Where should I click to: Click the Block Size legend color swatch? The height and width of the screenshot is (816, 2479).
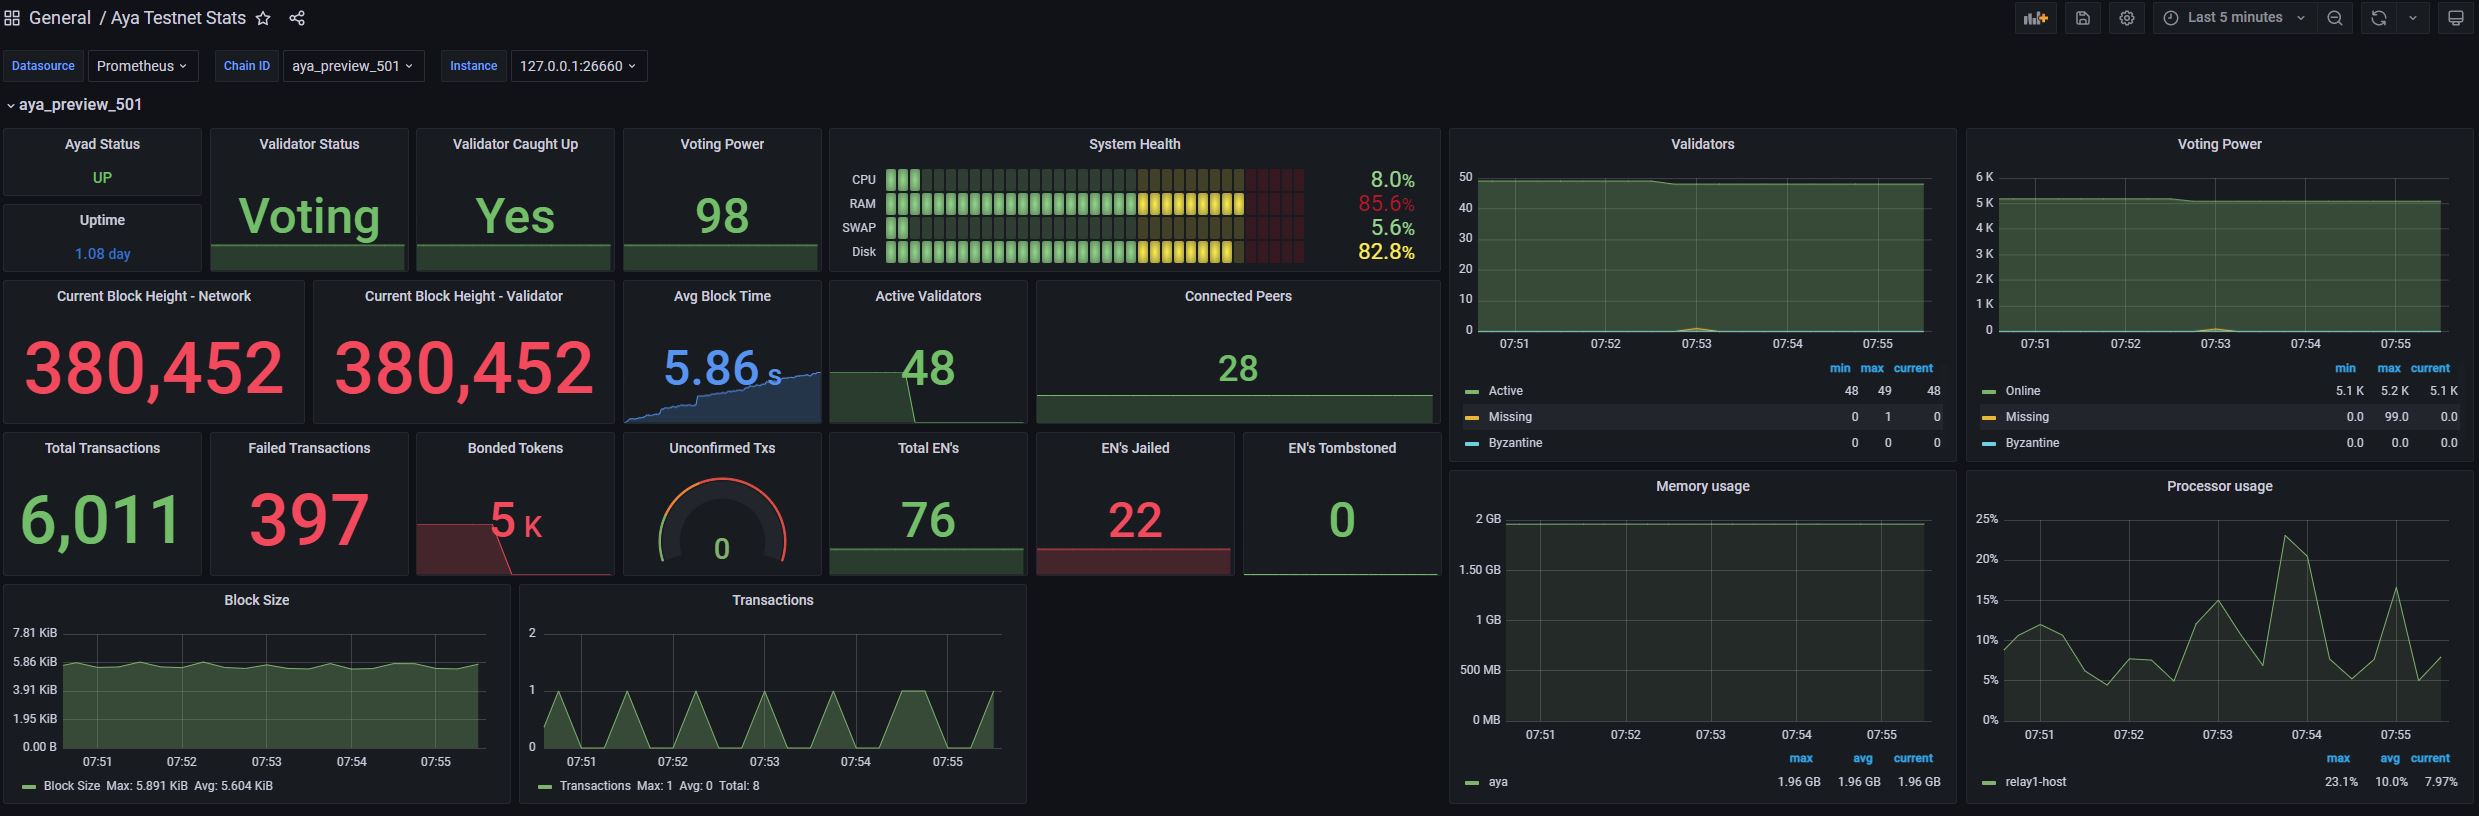tap(29, 786)
